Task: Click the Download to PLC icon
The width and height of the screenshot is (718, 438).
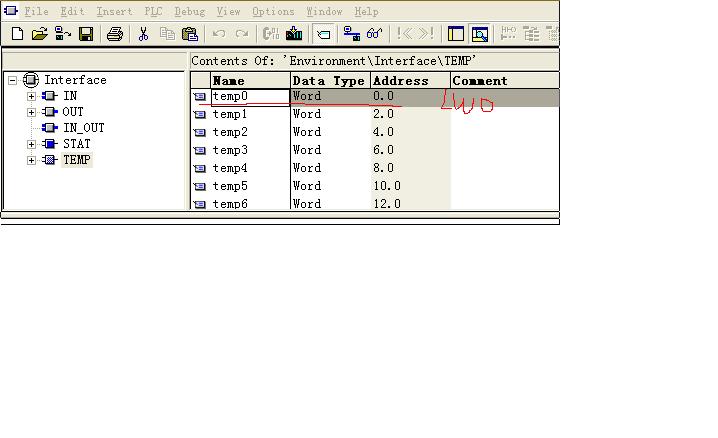Action: click(294, 33)
